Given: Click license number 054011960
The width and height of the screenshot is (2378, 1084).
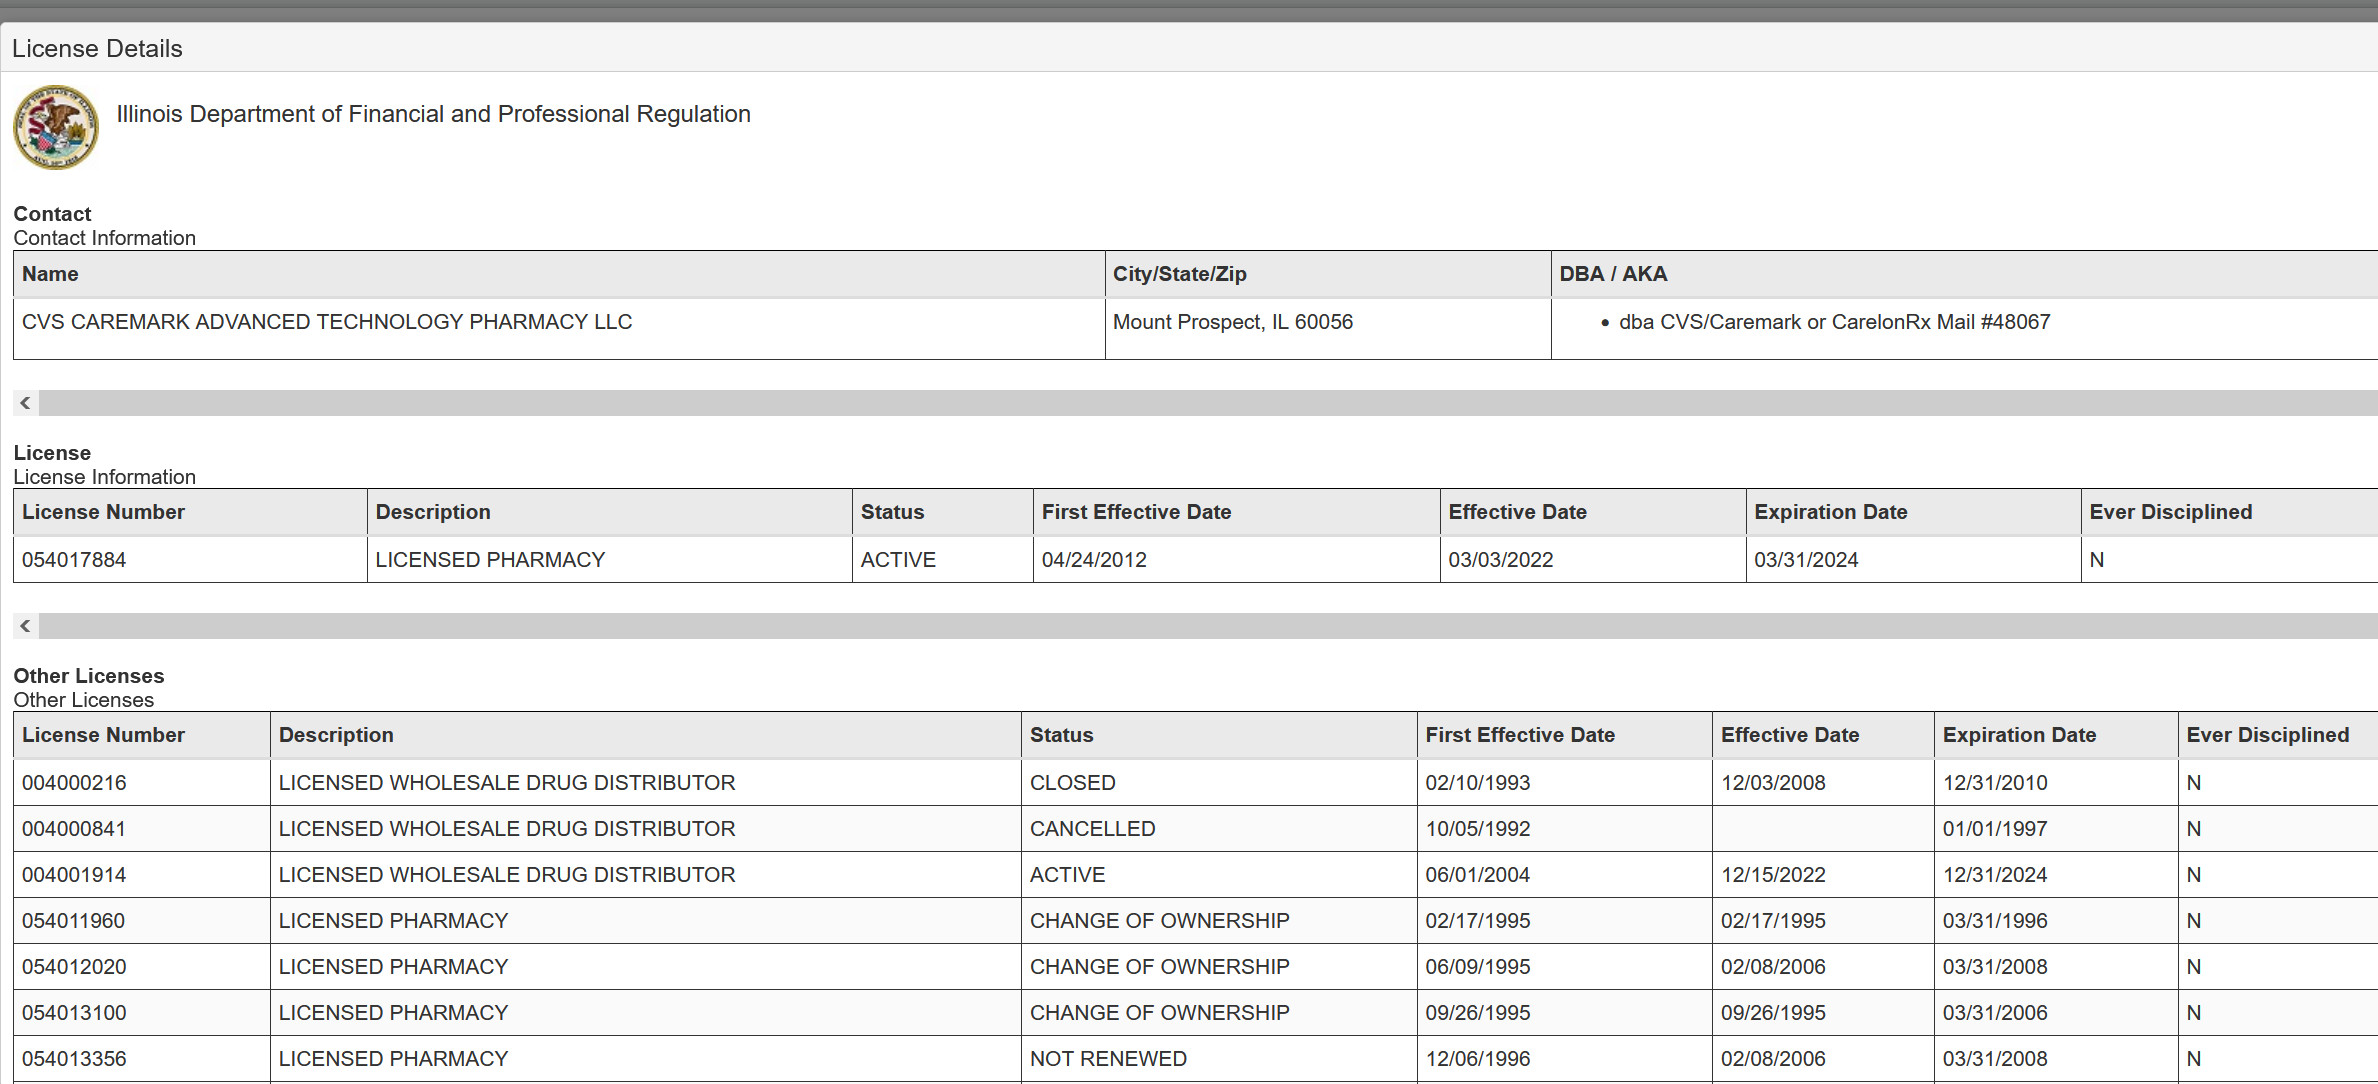Looking at the screenshot, I should pyautogui.click(x=74, y=921).
